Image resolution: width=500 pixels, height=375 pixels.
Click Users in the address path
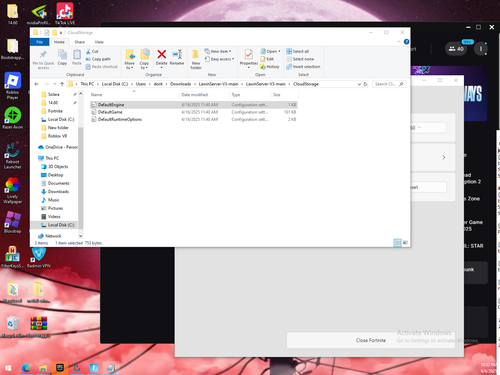(141, 84)
